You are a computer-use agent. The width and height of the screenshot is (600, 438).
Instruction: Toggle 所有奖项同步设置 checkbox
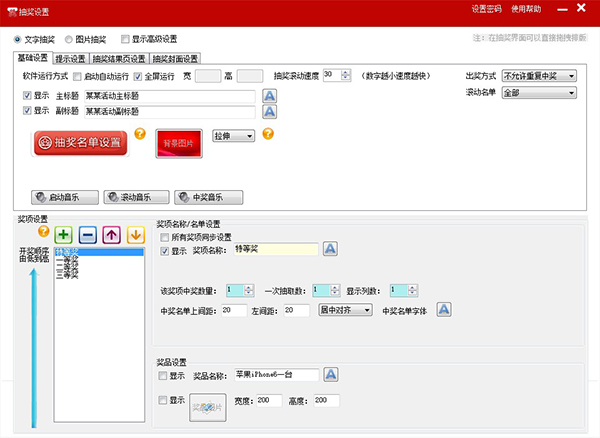point(165,237)
